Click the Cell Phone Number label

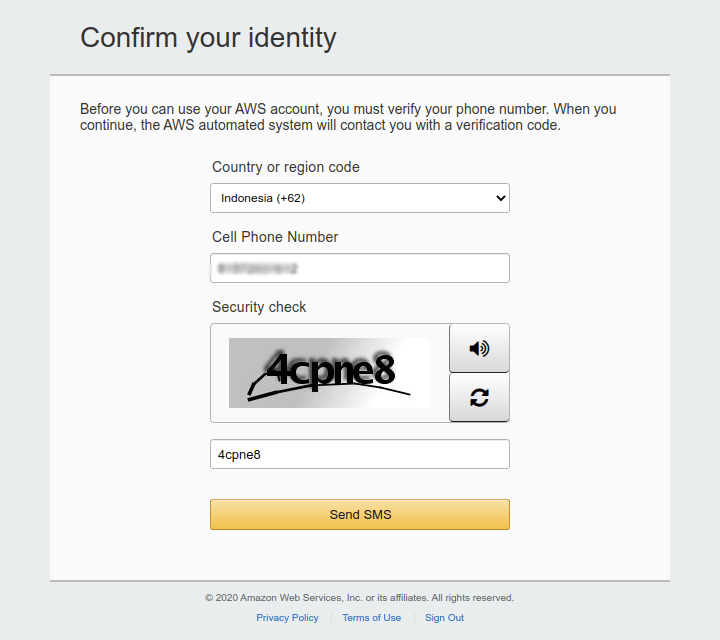click(275, 237)
